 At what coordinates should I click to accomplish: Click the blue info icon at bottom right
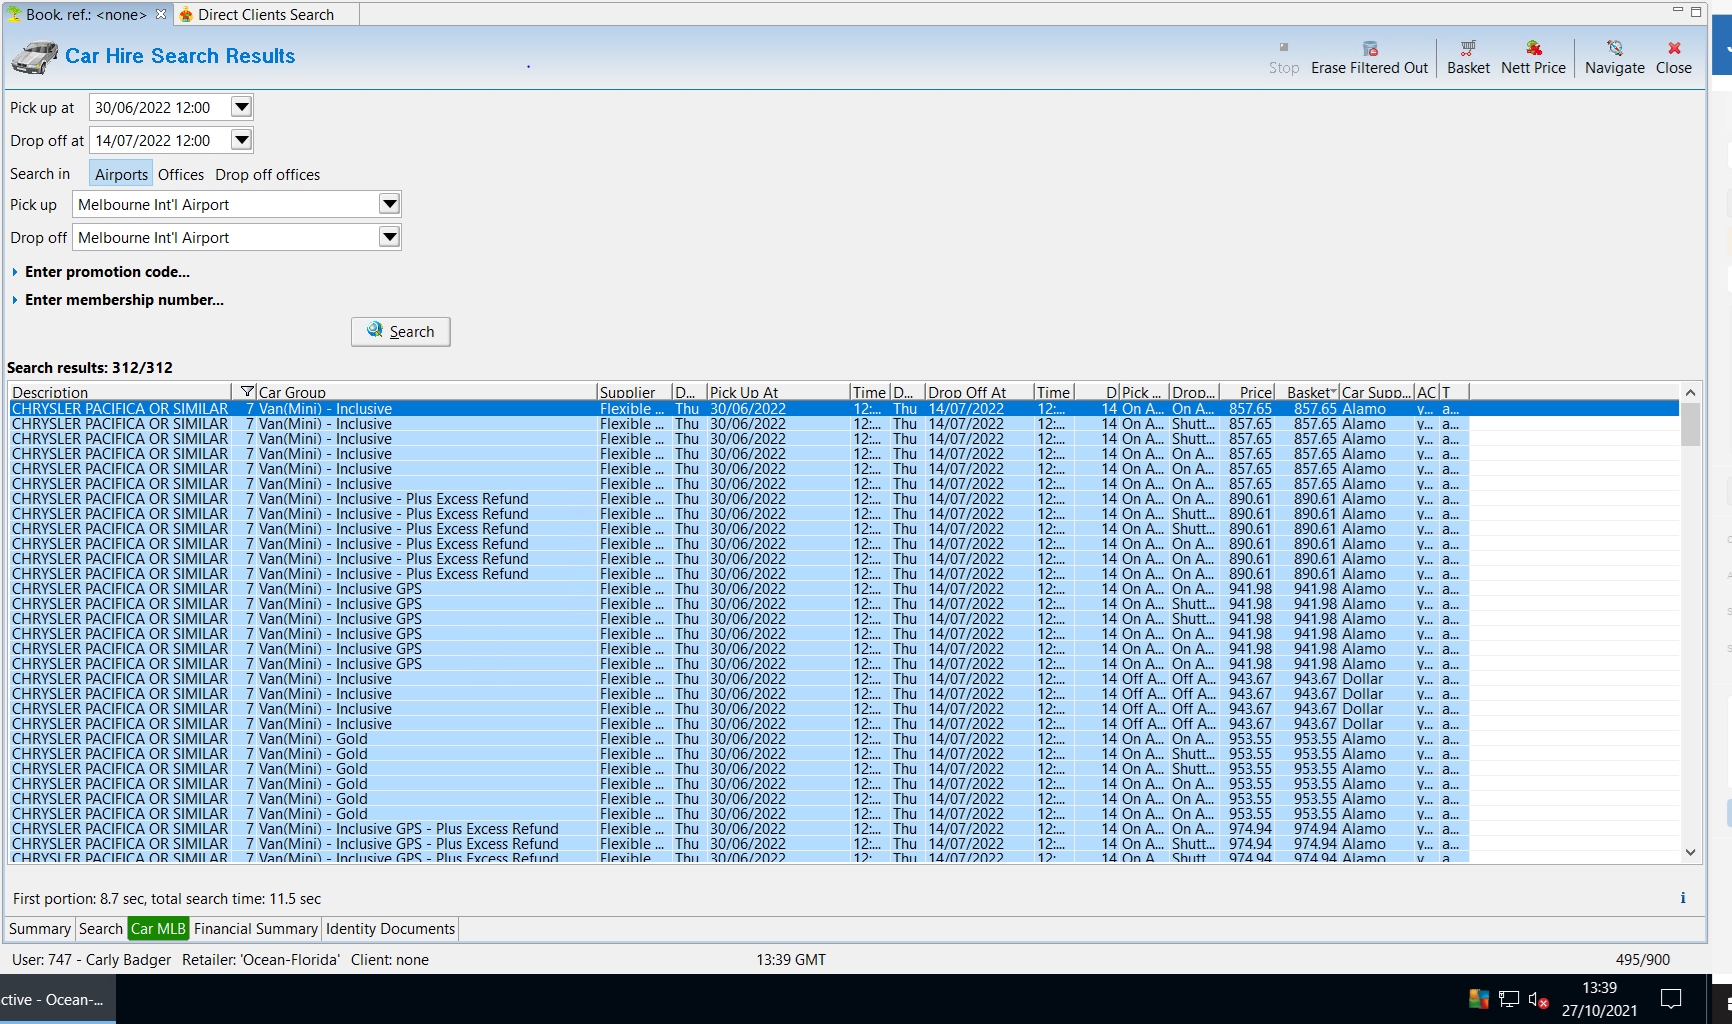[1683, 898]
